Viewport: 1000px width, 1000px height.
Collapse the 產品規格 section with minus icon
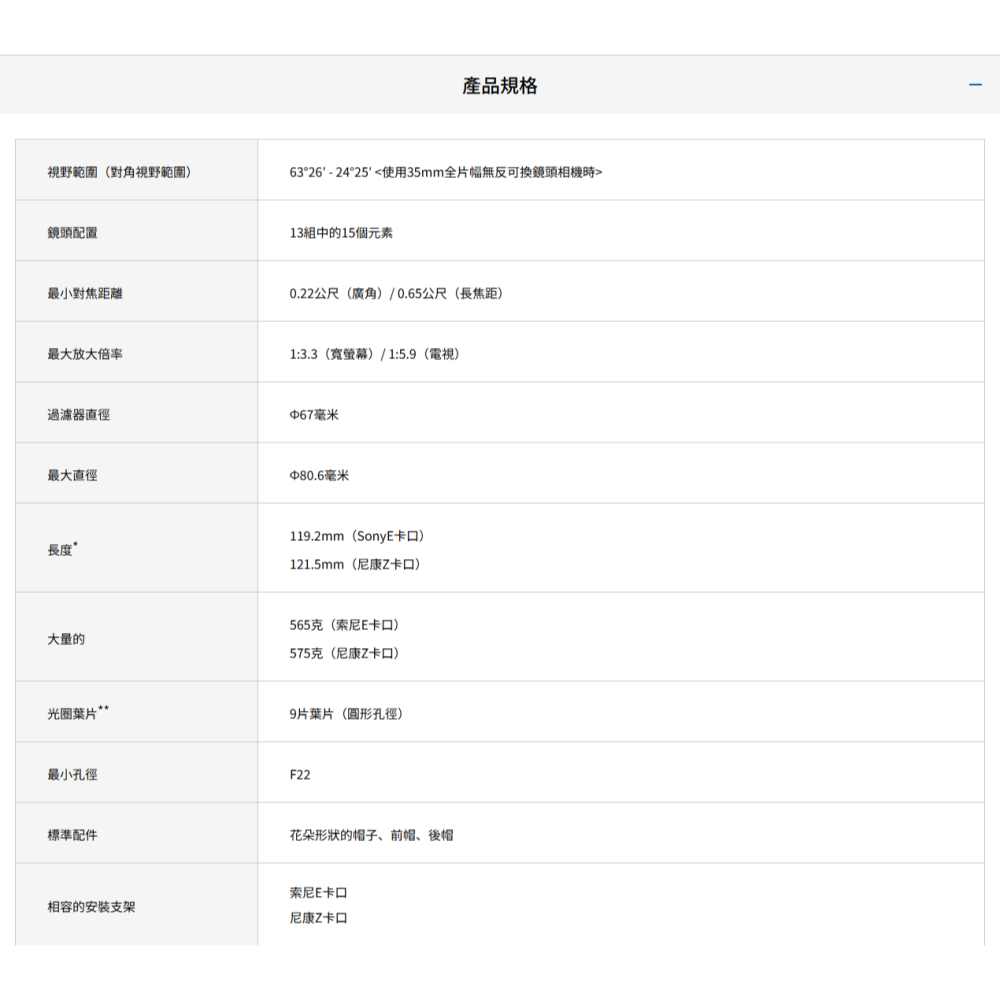tap(975, 85)
